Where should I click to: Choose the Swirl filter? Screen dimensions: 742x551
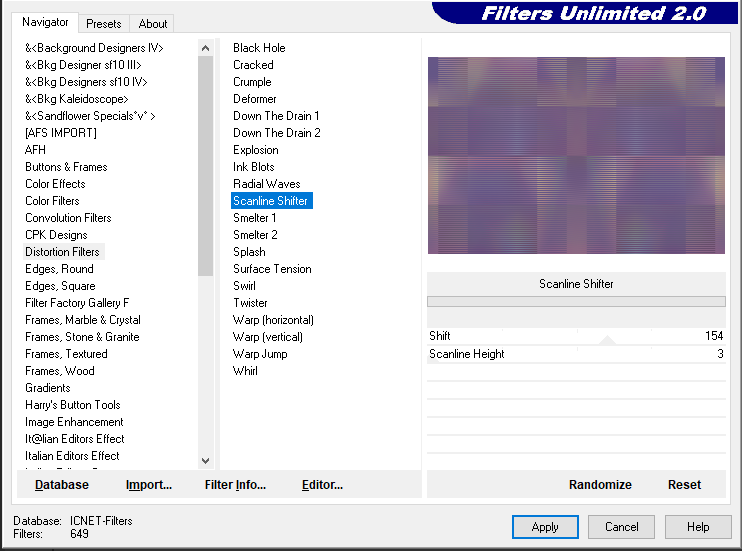pos(244,286)
